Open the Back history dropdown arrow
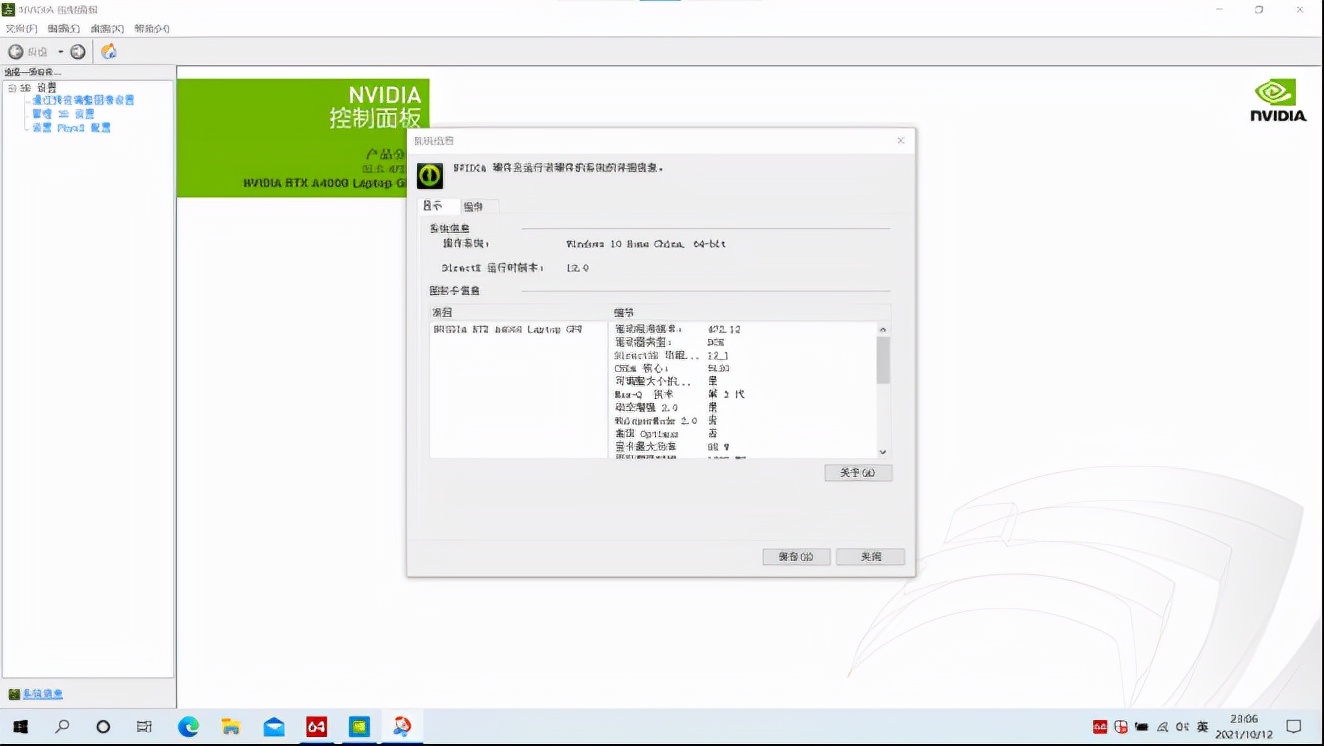The image size is (1324, 746). point(61,52)
